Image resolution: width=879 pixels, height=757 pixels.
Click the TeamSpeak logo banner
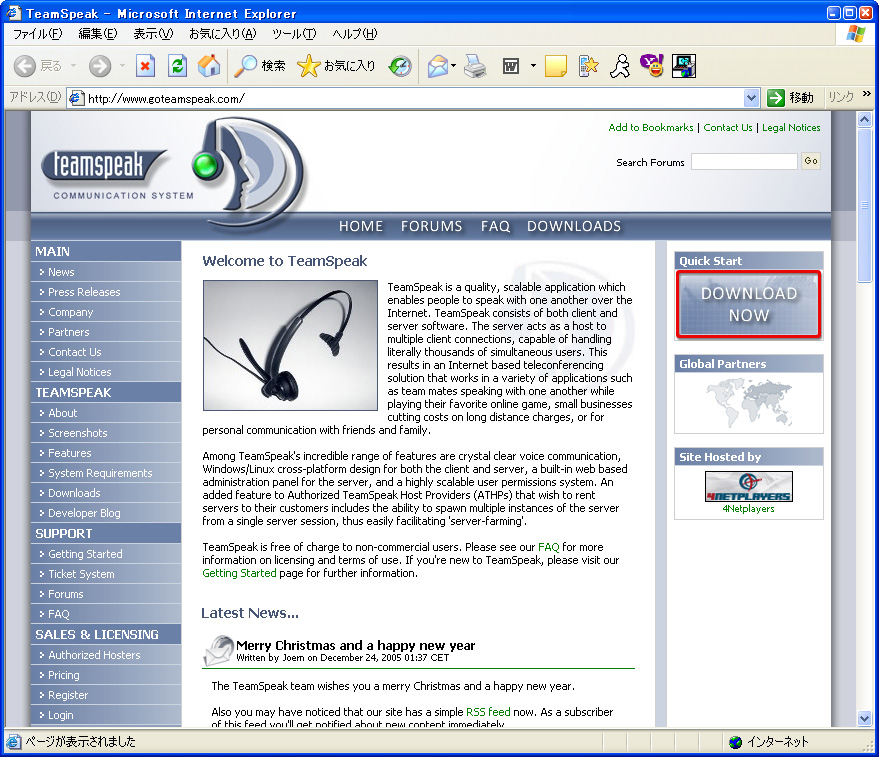click(x=173, y=173)
